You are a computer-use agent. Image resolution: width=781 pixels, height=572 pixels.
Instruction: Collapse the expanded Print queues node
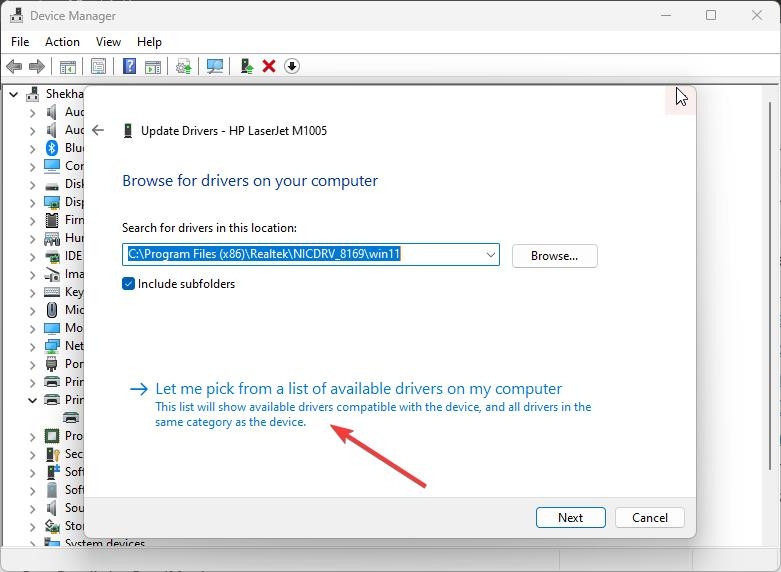32,400
